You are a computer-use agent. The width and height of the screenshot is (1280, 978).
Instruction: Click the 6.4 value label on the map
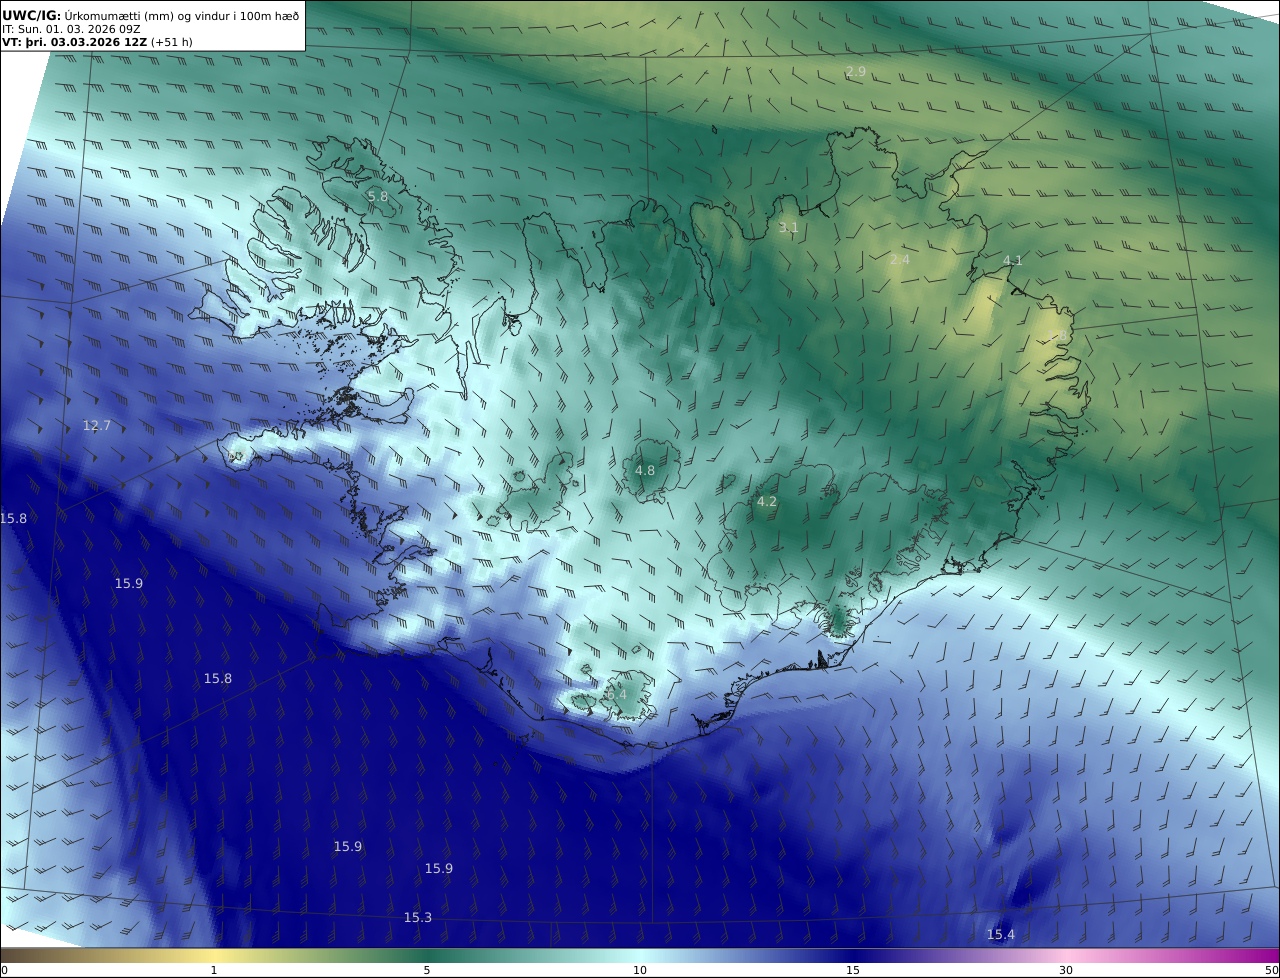click(616, 693)
